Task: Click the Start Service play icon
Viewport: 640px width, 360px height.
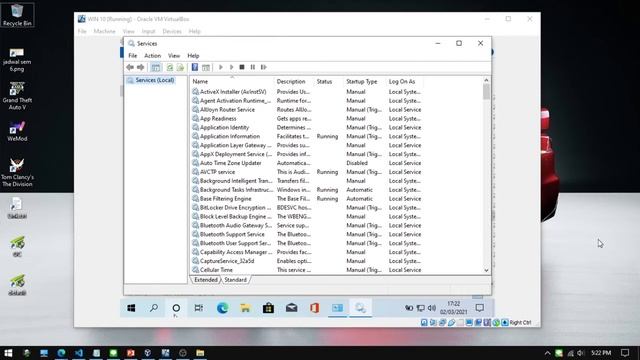Action: 221,67
